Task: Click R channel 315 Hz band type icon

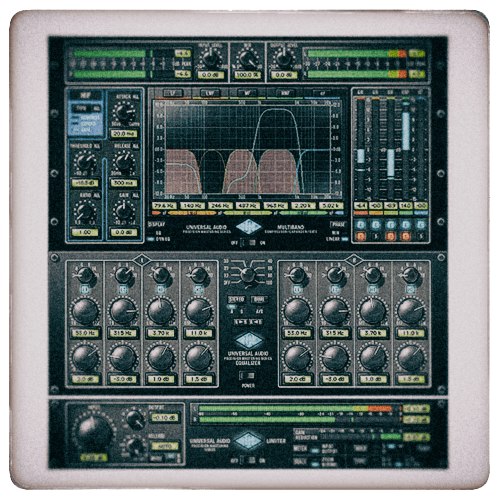Action: coord(335,289)
